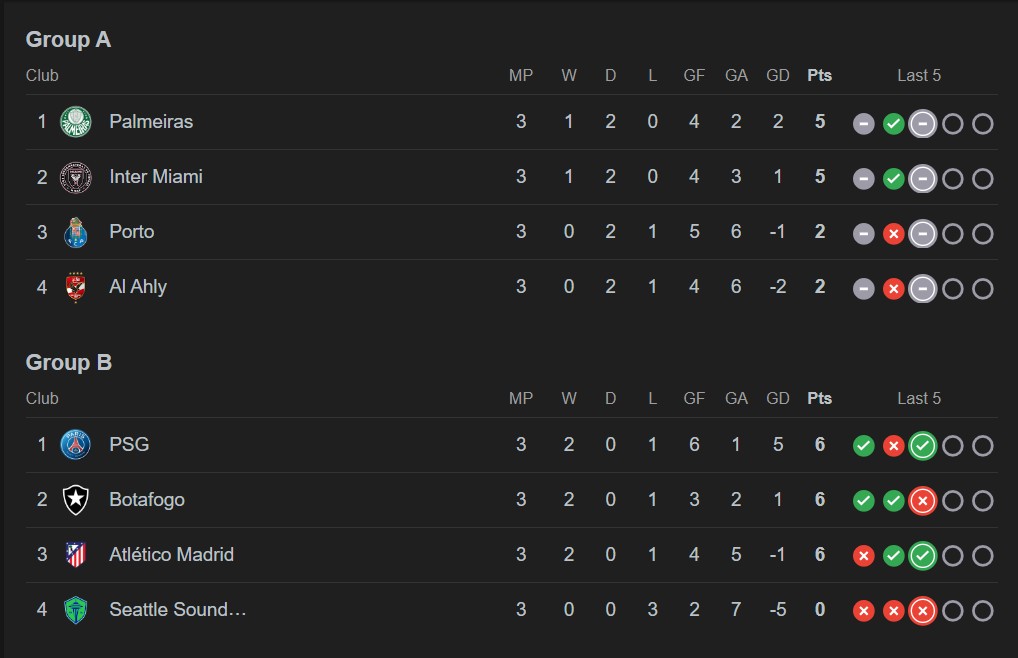Click Porto's red loss result icon

pos(894,234)
